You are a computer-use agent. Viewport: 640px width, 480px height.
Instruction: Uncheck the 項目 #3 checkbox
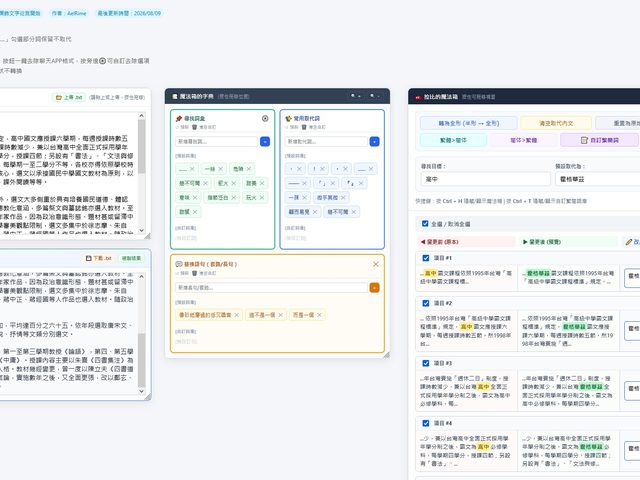pyautogui.click(x=426, y=363)
